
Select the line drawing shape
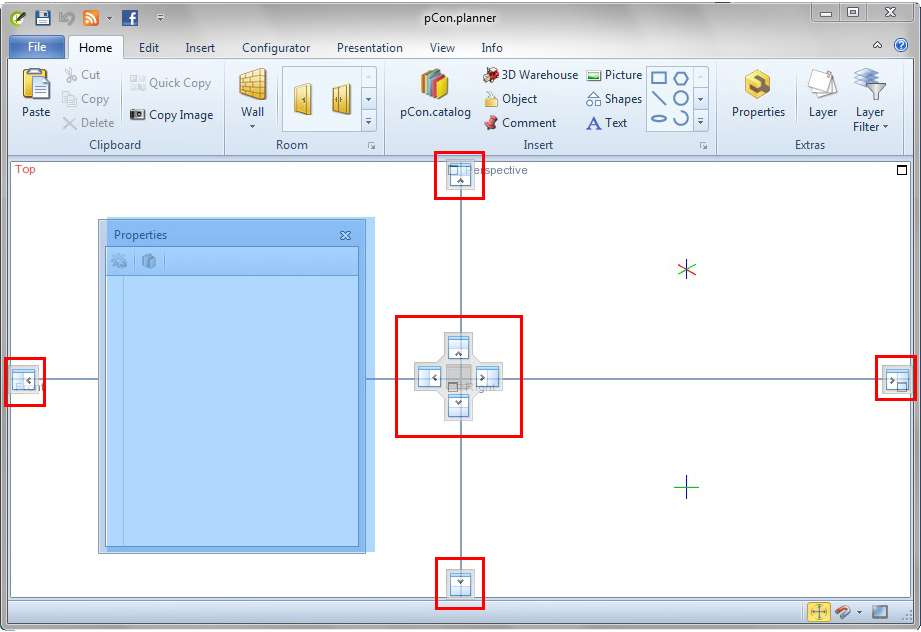659,98
